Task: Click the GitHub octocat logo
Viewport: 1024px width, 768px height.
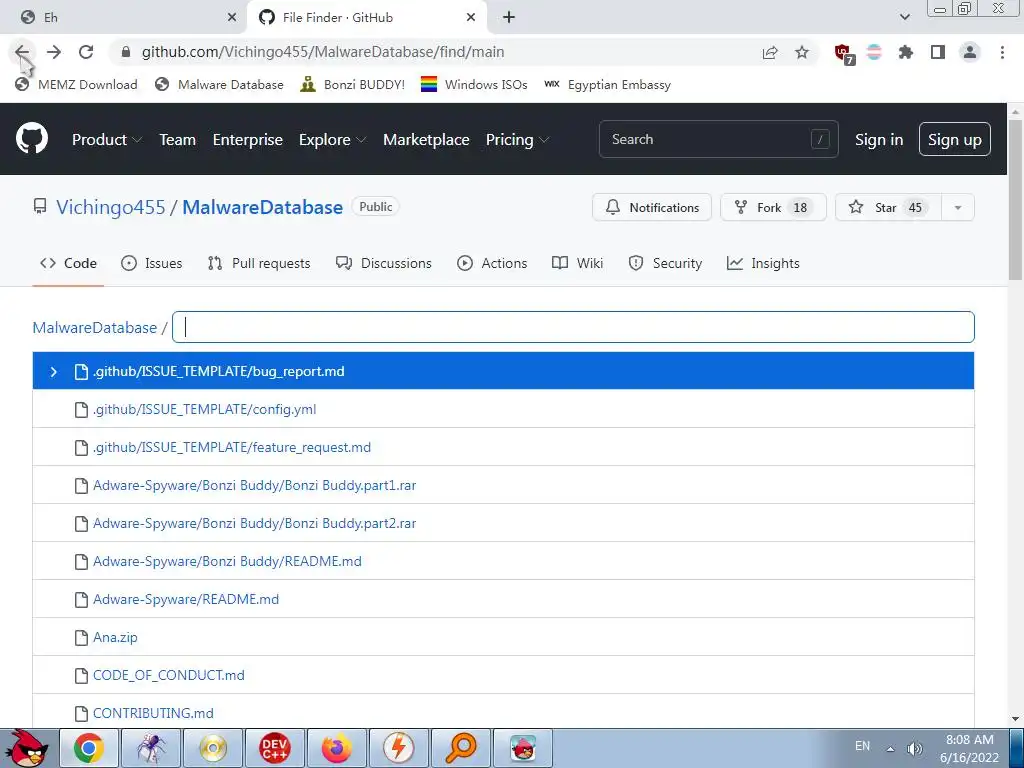Action: click(x=31, y=138)
